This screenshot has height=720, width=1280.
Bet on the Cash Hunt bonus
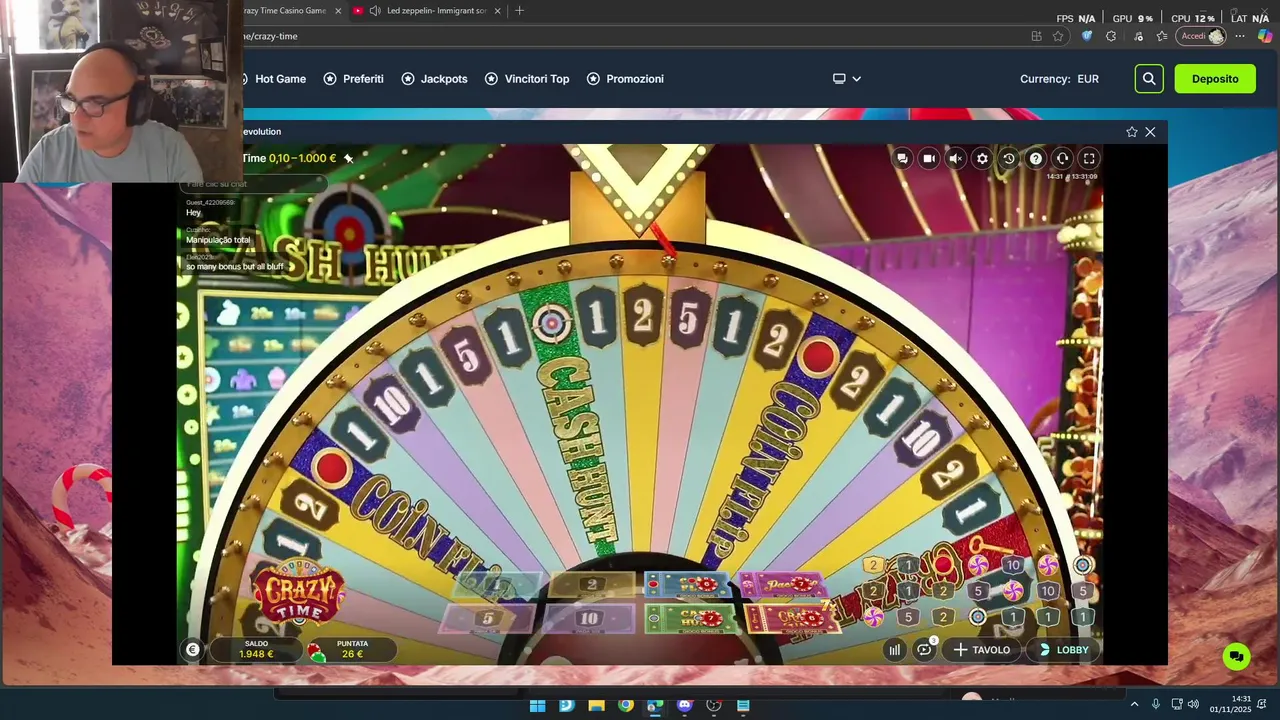pos(692,619)
